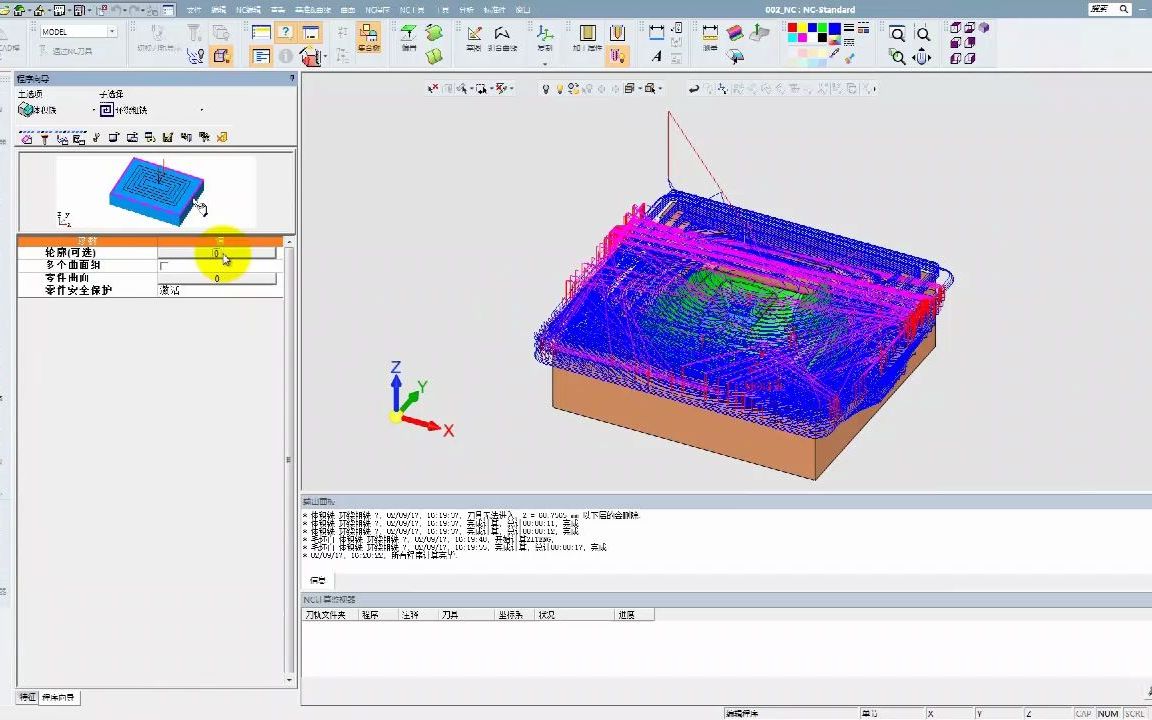
Task: Open the MODEL dropdown list
Action: [111, 32]
